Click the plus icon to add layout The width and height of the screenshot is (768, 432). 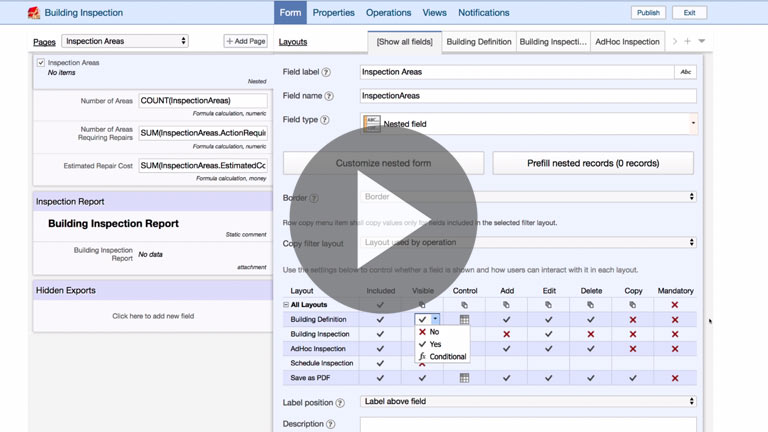coord(688,41)
